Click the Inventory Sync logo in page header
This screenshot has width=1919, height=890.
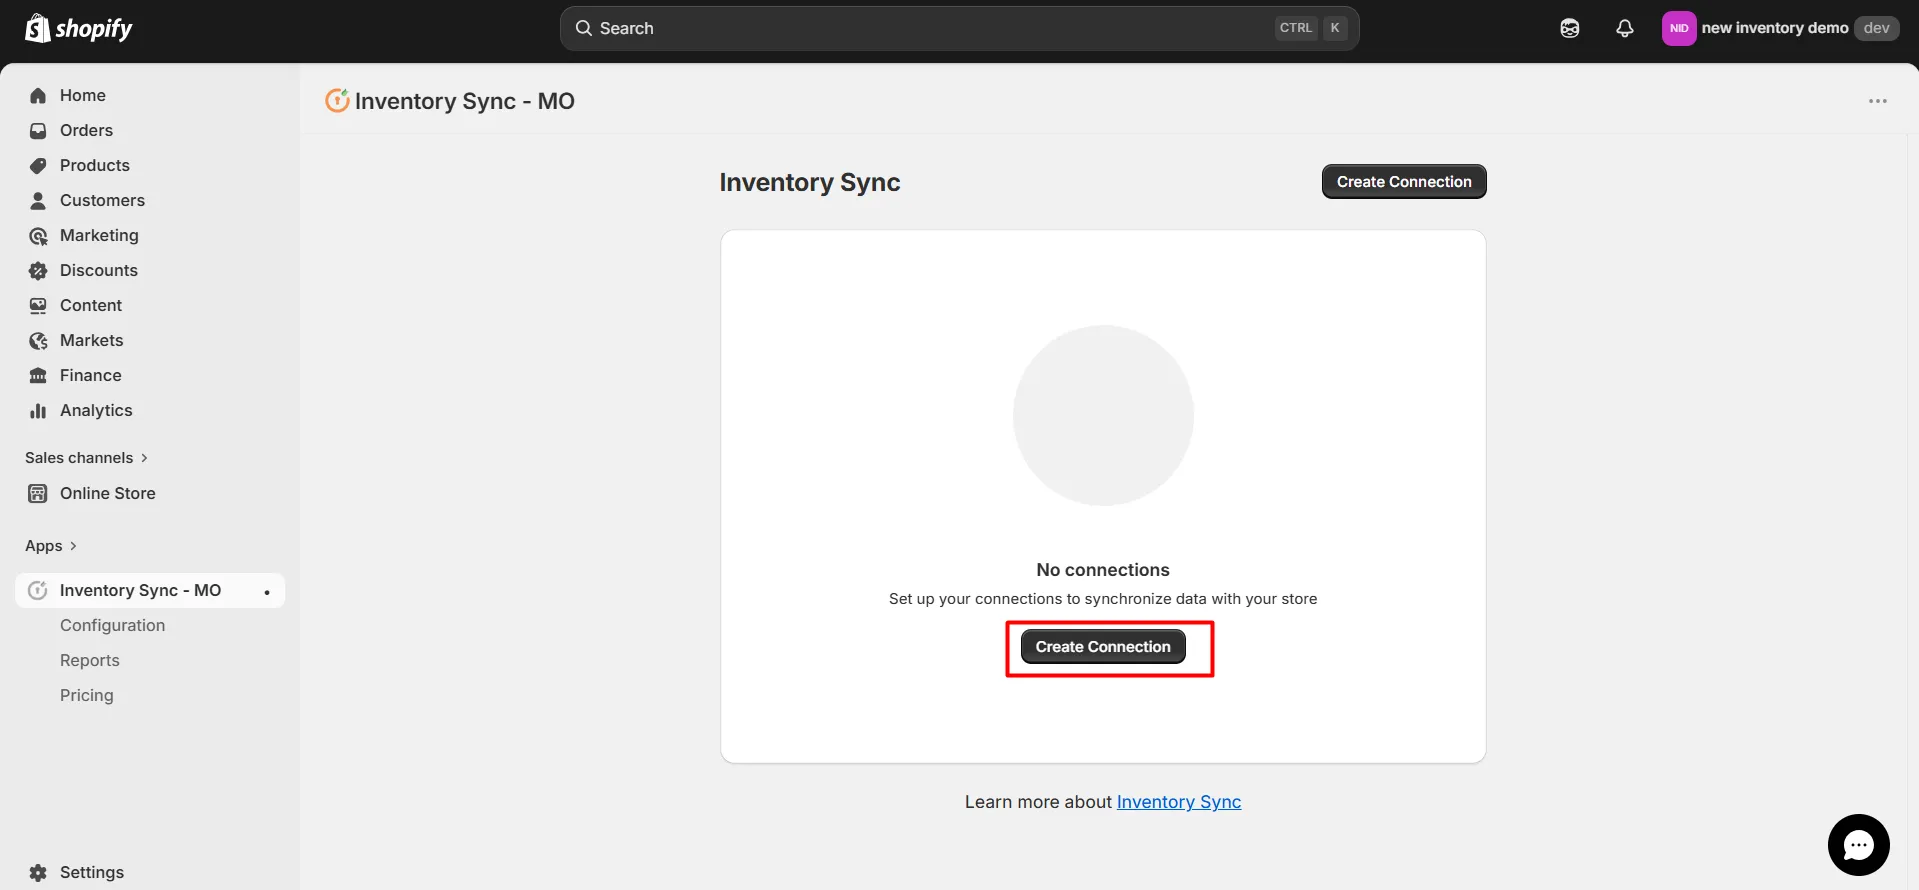coord(337,100)
